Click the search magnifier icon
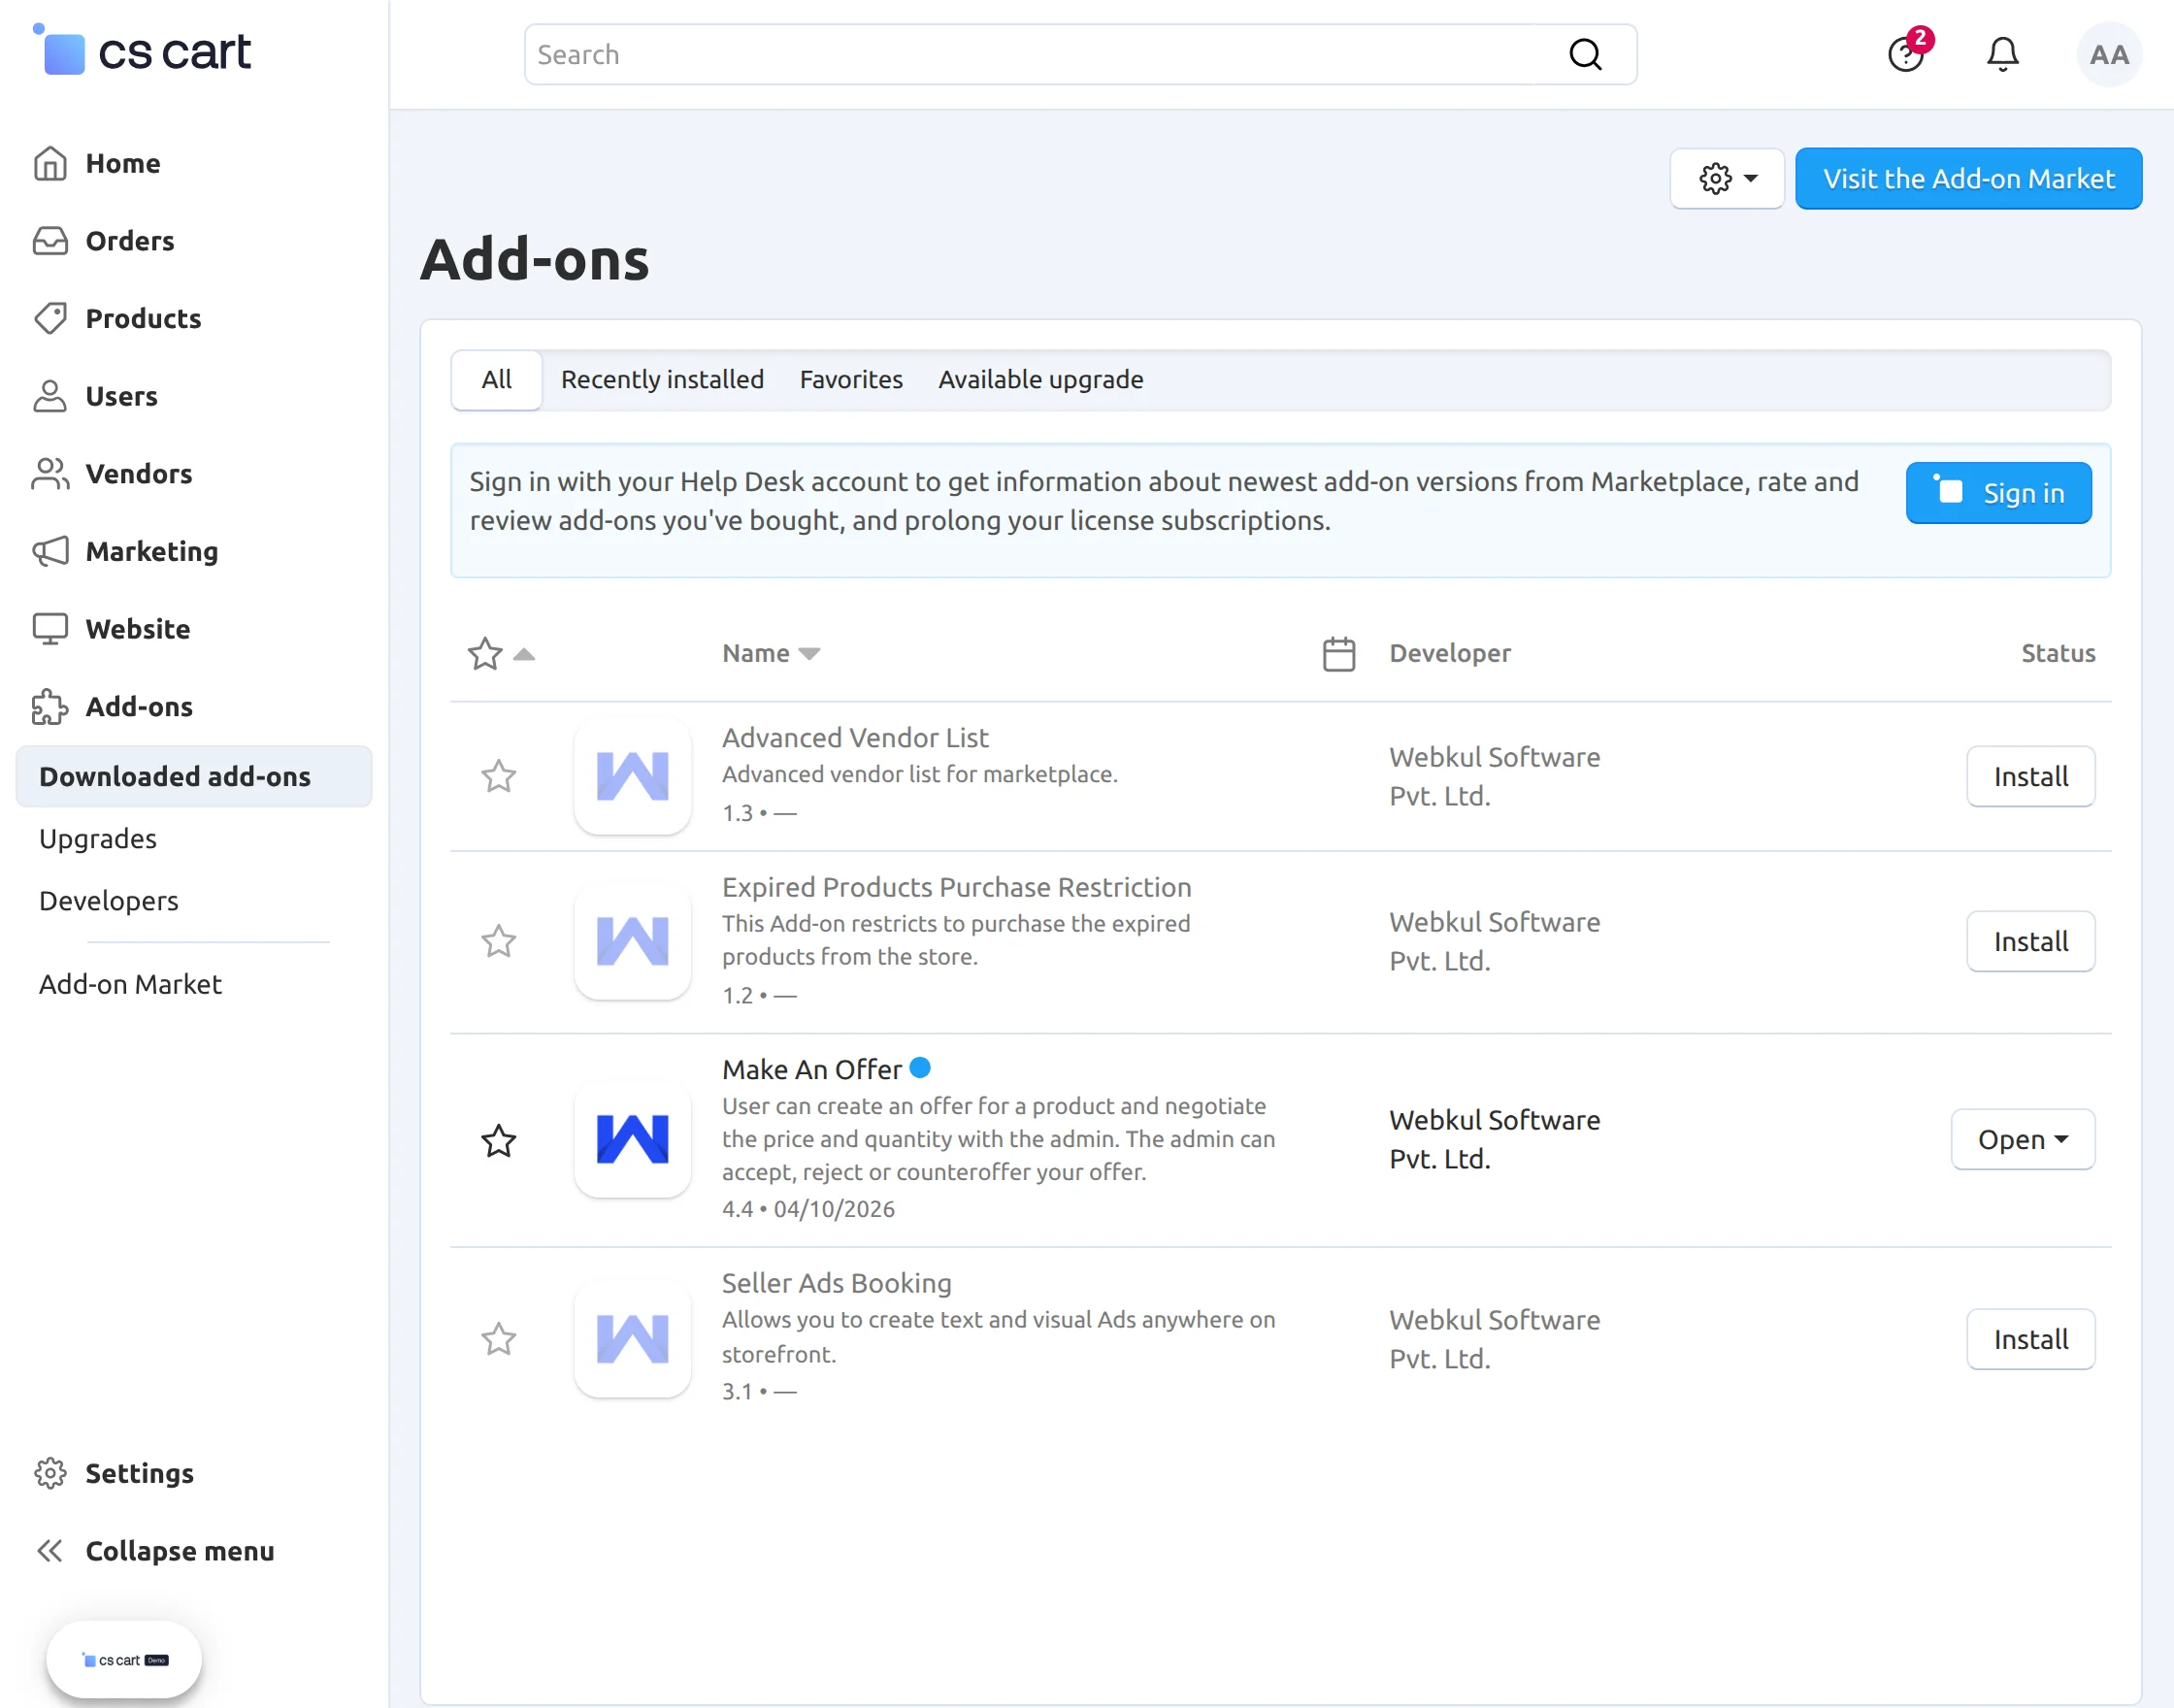 (x=1585, y=54)
